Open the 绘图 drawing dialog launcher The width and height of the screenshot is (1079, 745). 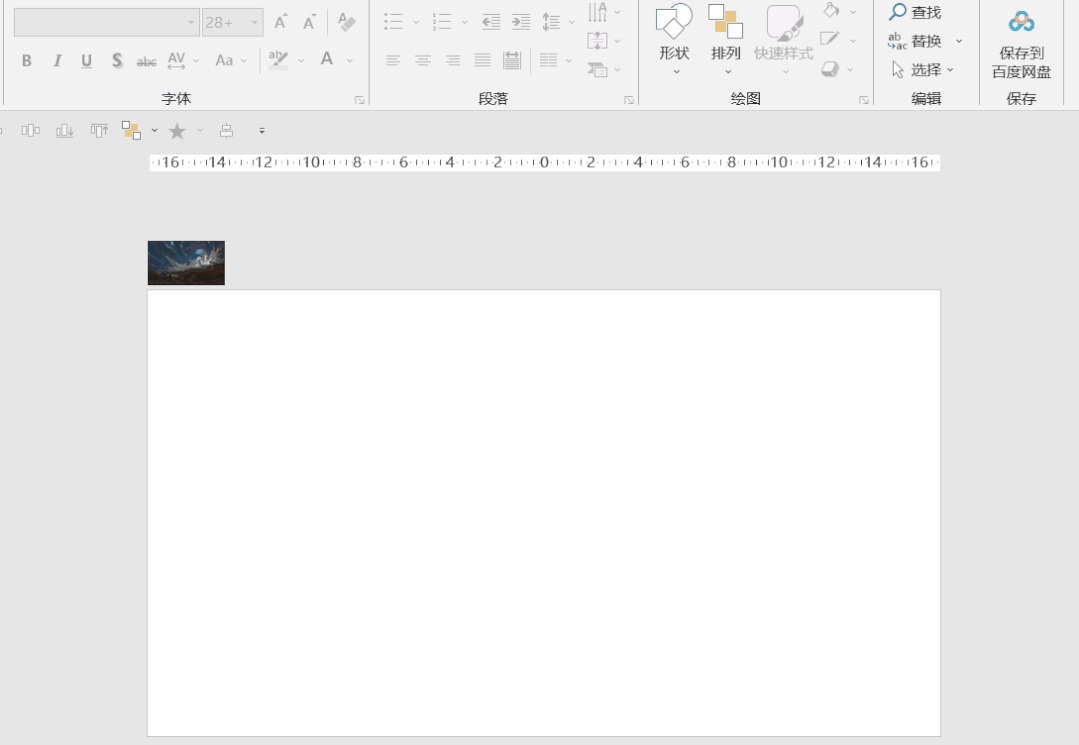(864, 100)
